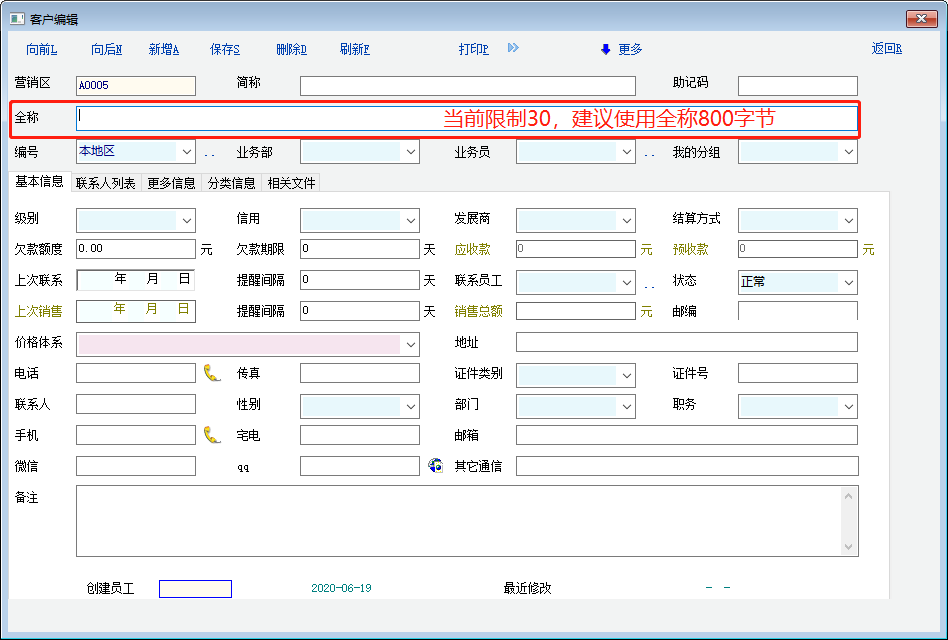This screenshot has width=948, height=640.
Task: Click the down arrow of 备注 scrollbar
Action: pyautogui.click(x=850, y=547)
